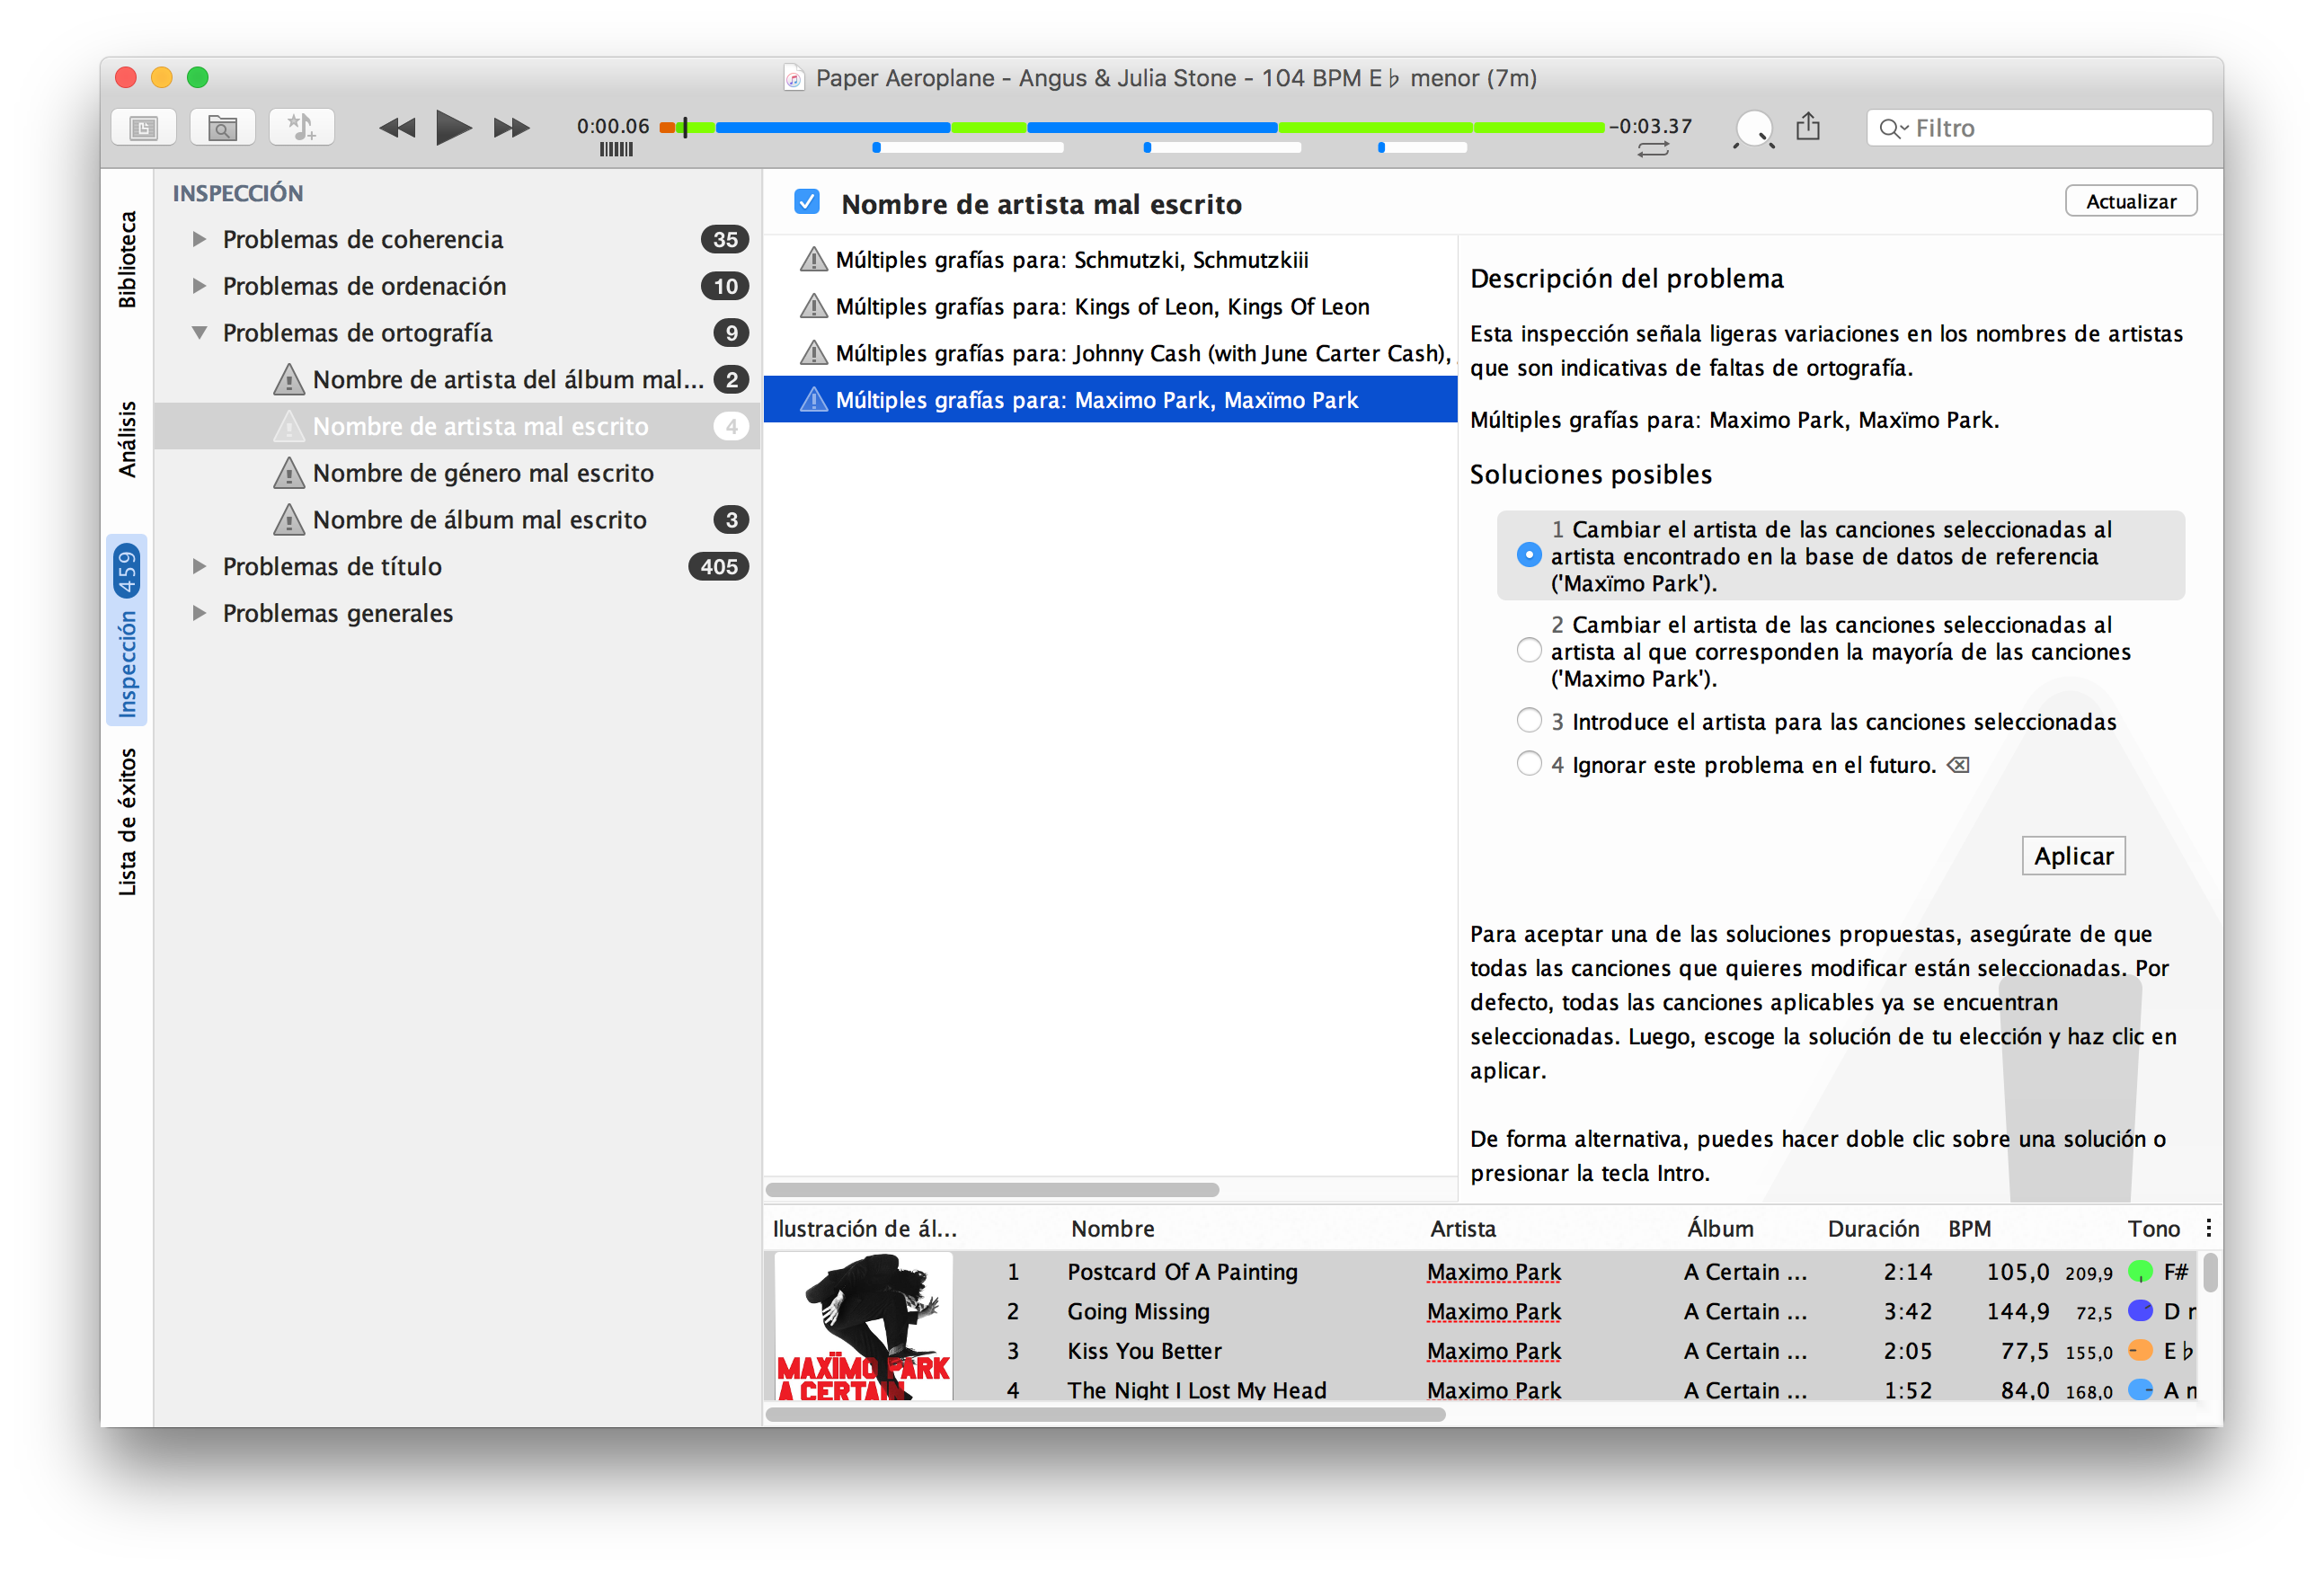Select 'Múltiples grafías para: Schmutzki, Schmutzkiii' row

(x=1110, y=260)
